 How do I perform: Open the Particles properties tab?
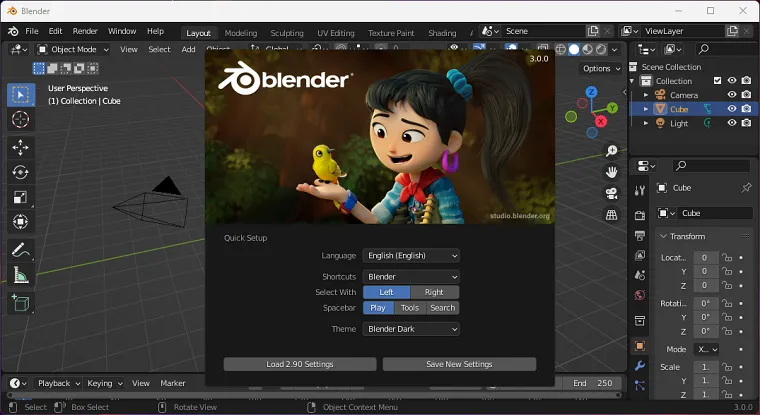coord(640,385)
